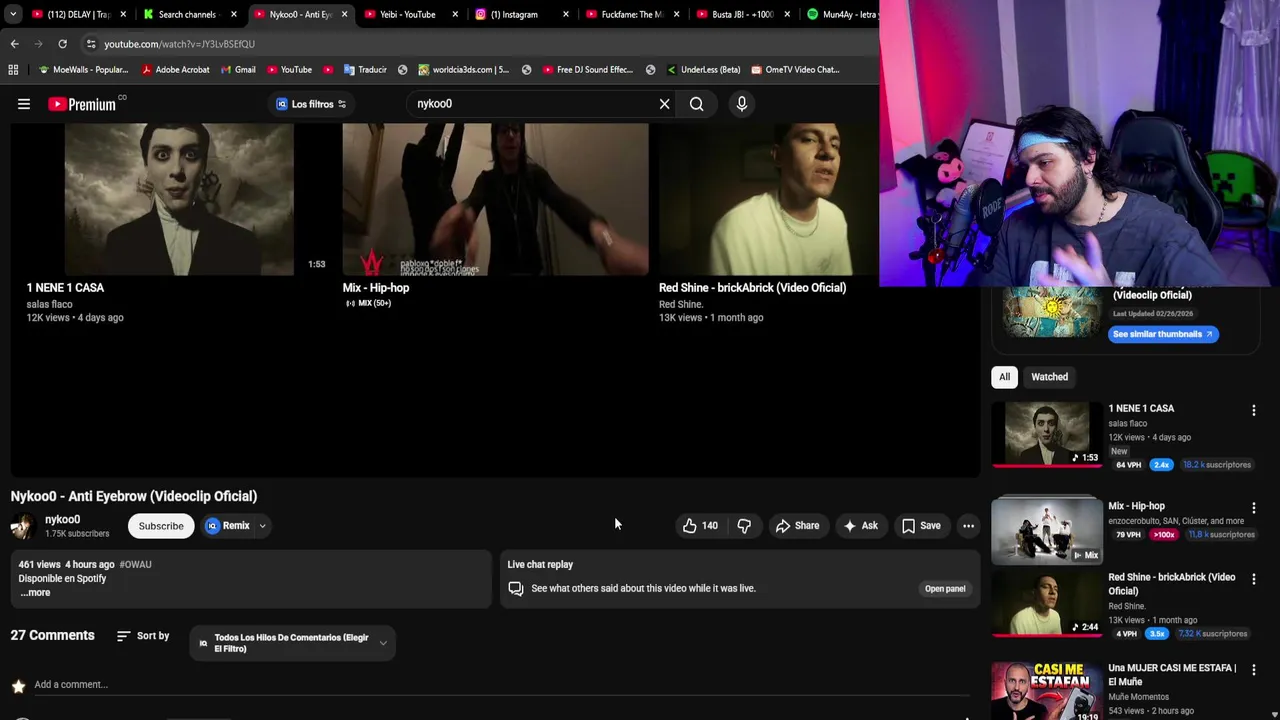Viewport: 1280px width, 720px height.
Task: Click 18.2 k suscriptores text
Action: (1217, 465)
